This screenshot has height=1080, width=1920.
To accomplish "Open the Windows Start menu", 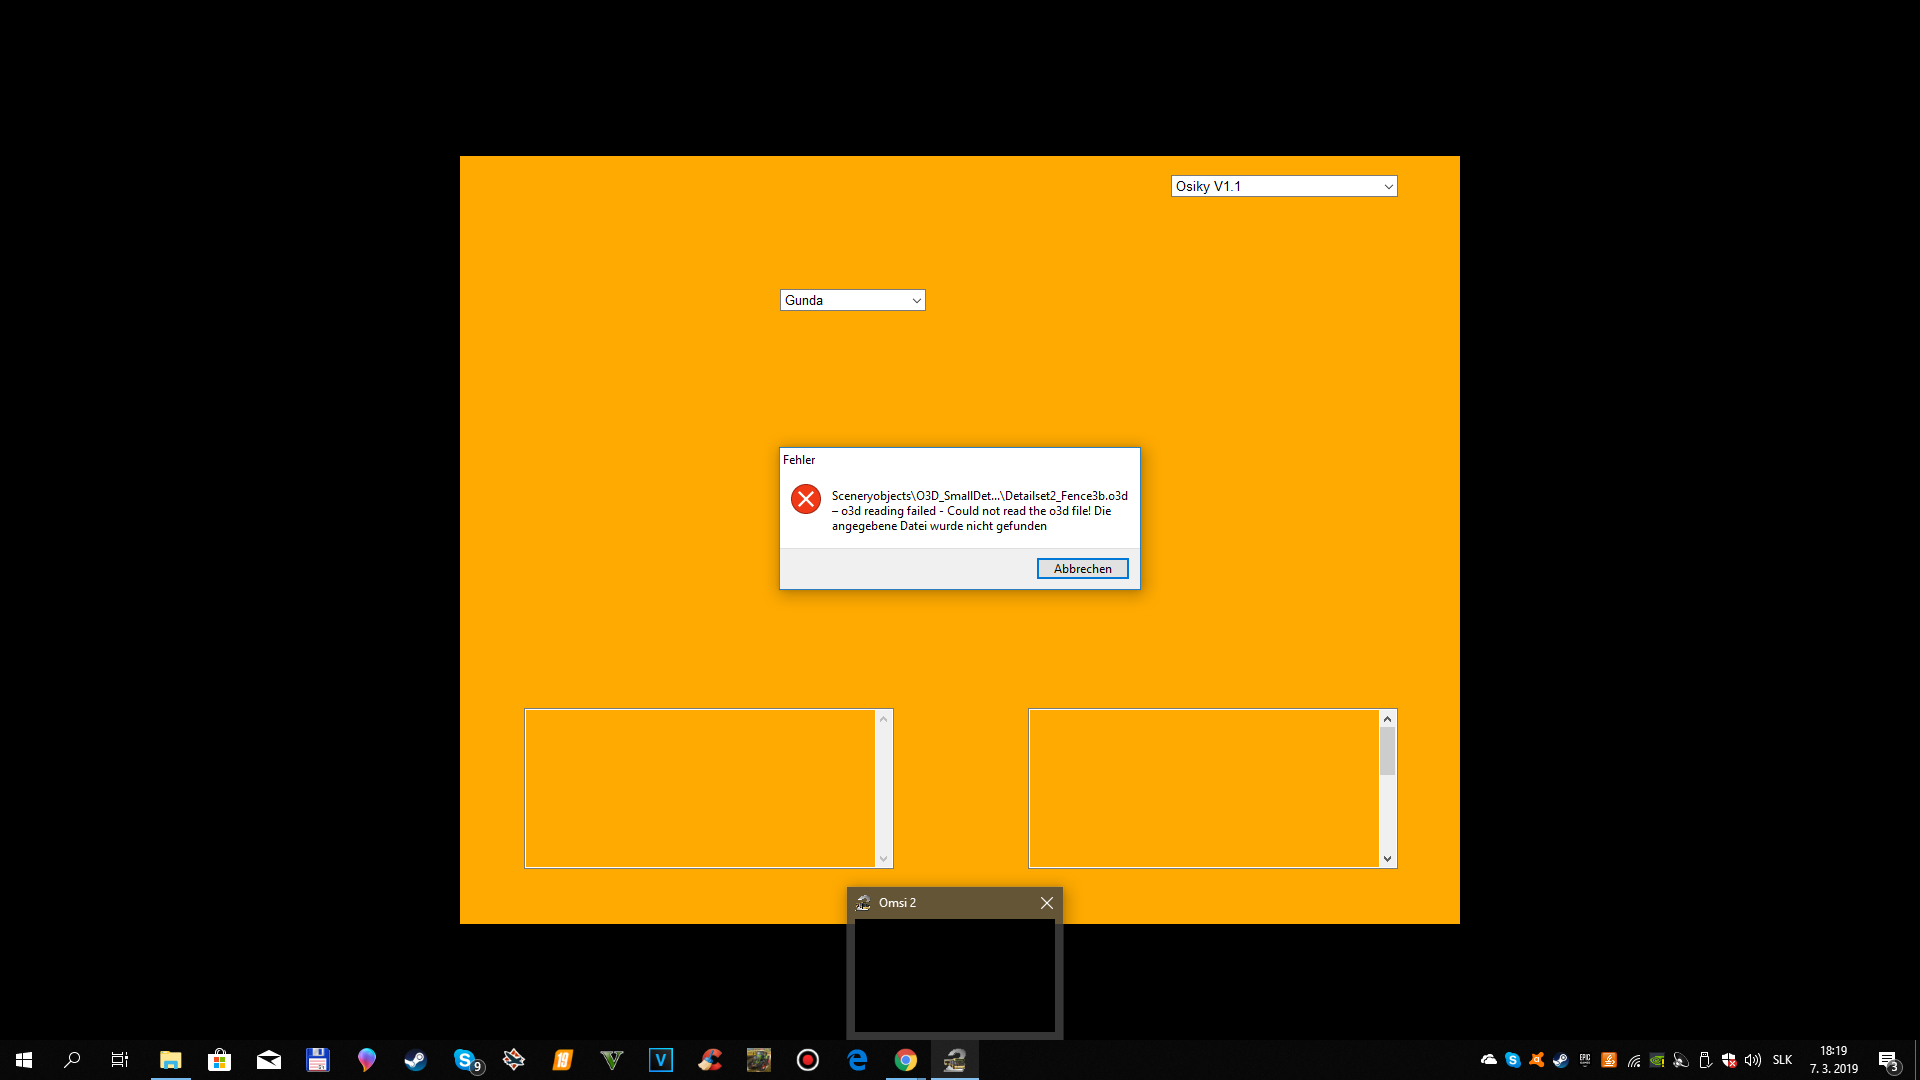I will tap(24, 1060).
